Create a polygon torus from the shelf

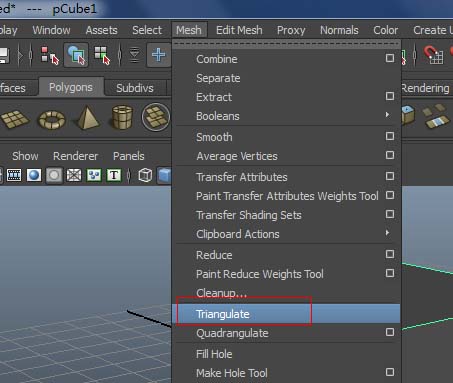(52, 119)
